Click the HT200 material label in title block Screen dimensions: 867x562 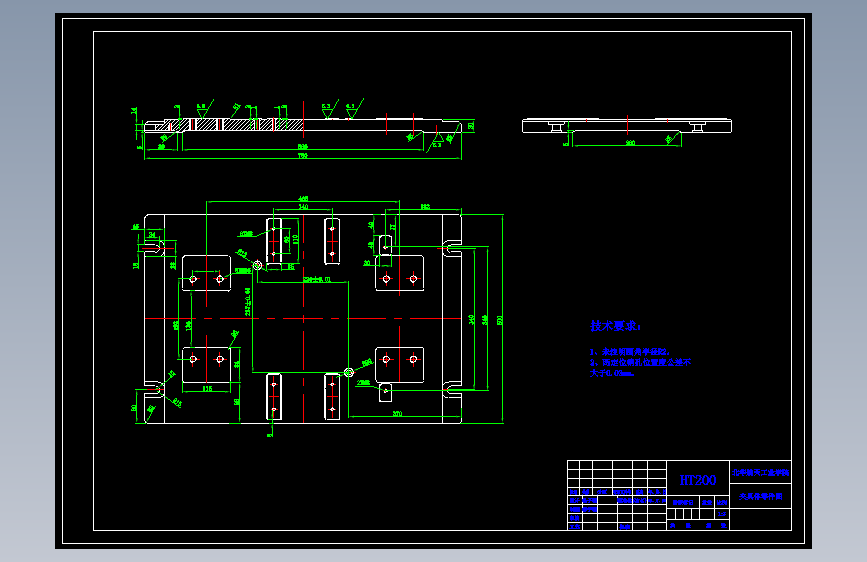coord(698,480)
